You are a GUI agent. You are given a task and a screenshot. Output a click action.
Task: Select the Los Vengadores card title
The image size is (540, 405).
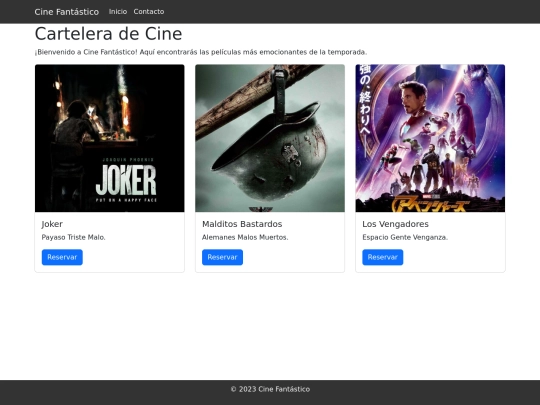(395, 224)
